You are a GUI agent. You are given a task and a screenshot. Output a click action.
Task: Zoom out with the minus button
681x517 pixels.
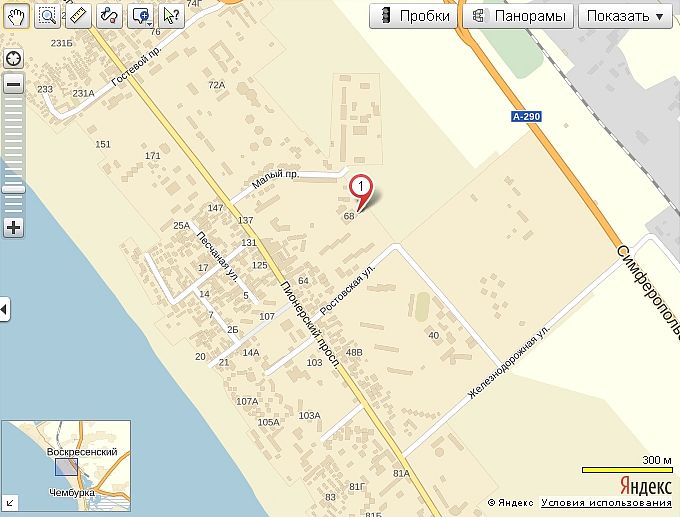(13, 84)
